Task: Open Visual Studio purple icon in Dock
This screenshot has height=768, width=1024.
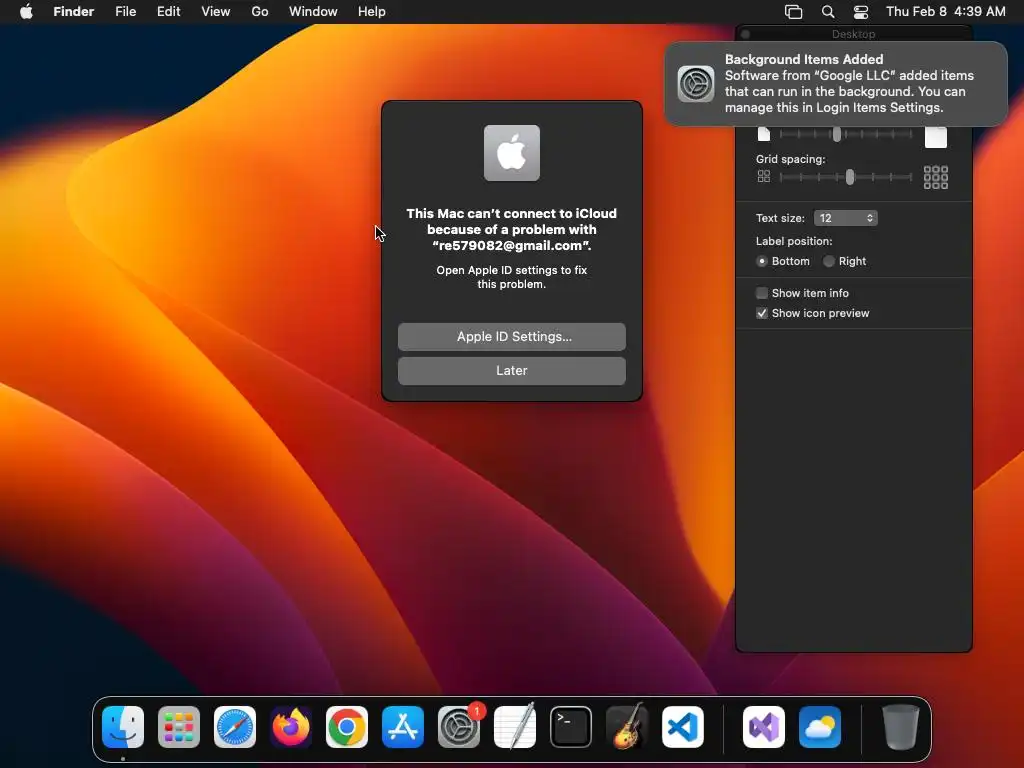Action: (764, 727)
